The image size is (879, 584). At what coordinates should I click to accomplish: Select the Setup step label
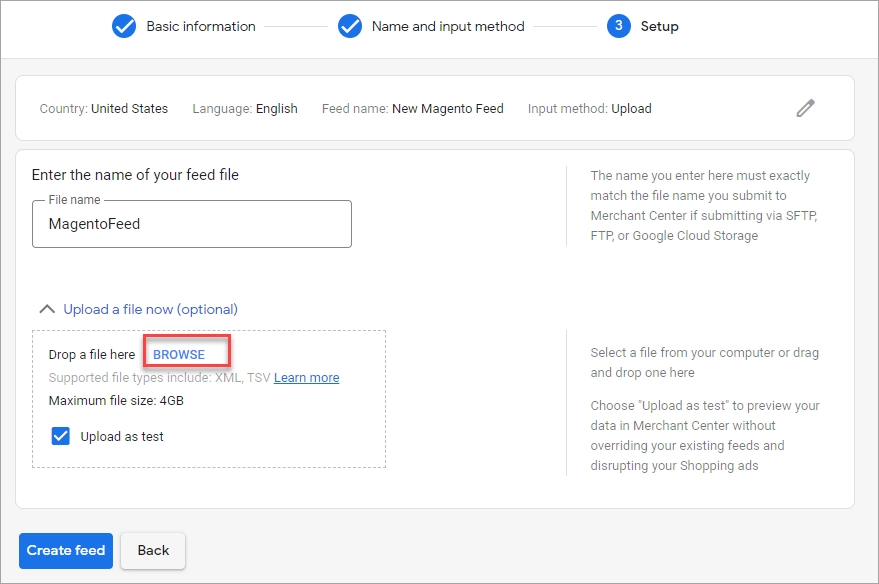659,26
